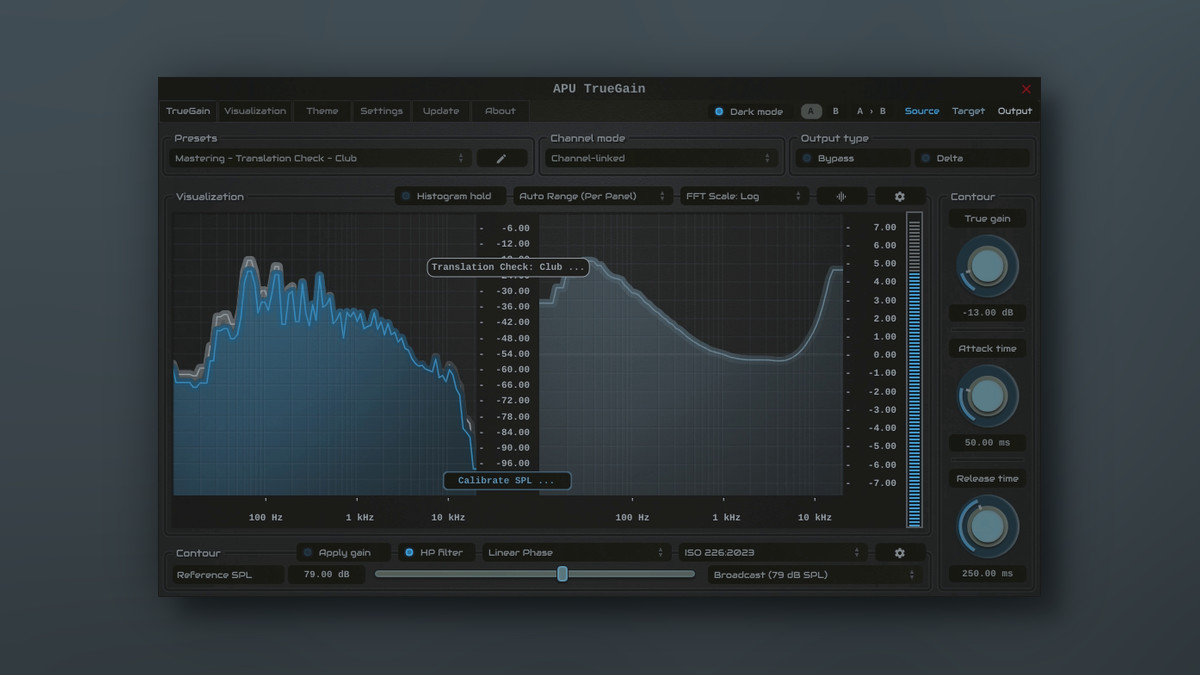This screenshot has height=675, width=1200.
Task: Open Contour settings gear icon
Action: (899, 552)
